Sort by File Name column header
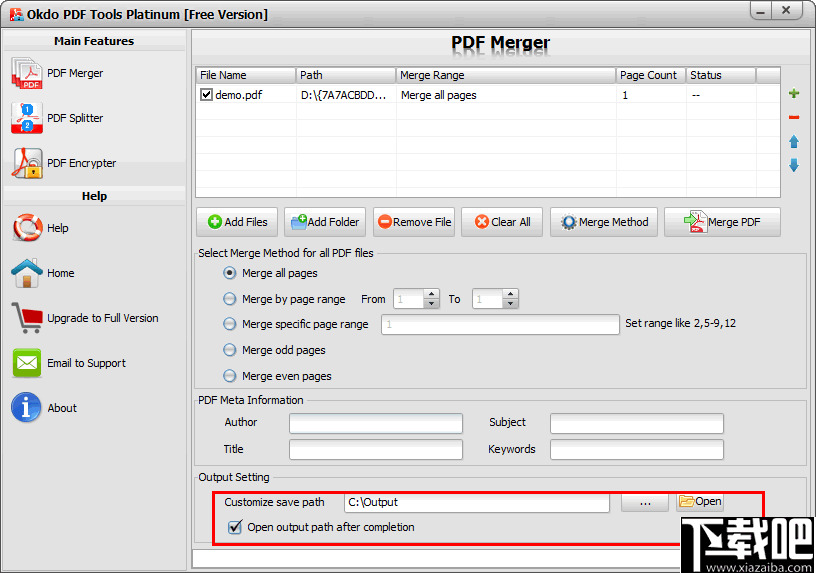This screenshot has height=573, width=816. pyautogui.click(x=246, y=75)
